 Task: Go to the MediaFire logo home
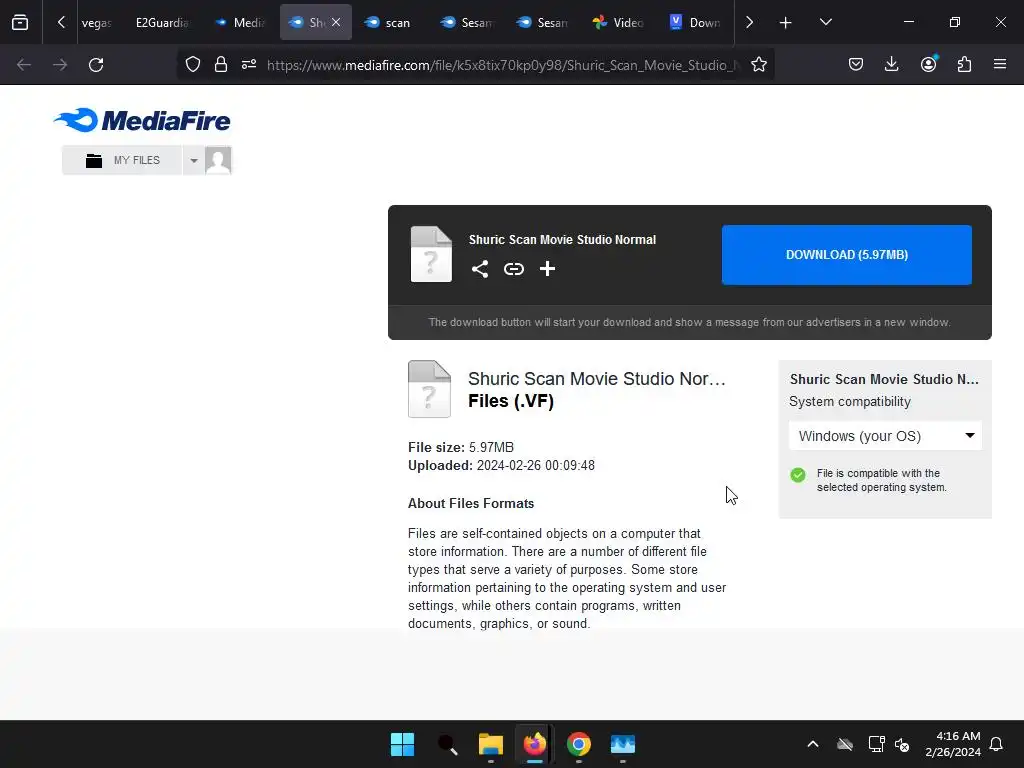[142, 120]
